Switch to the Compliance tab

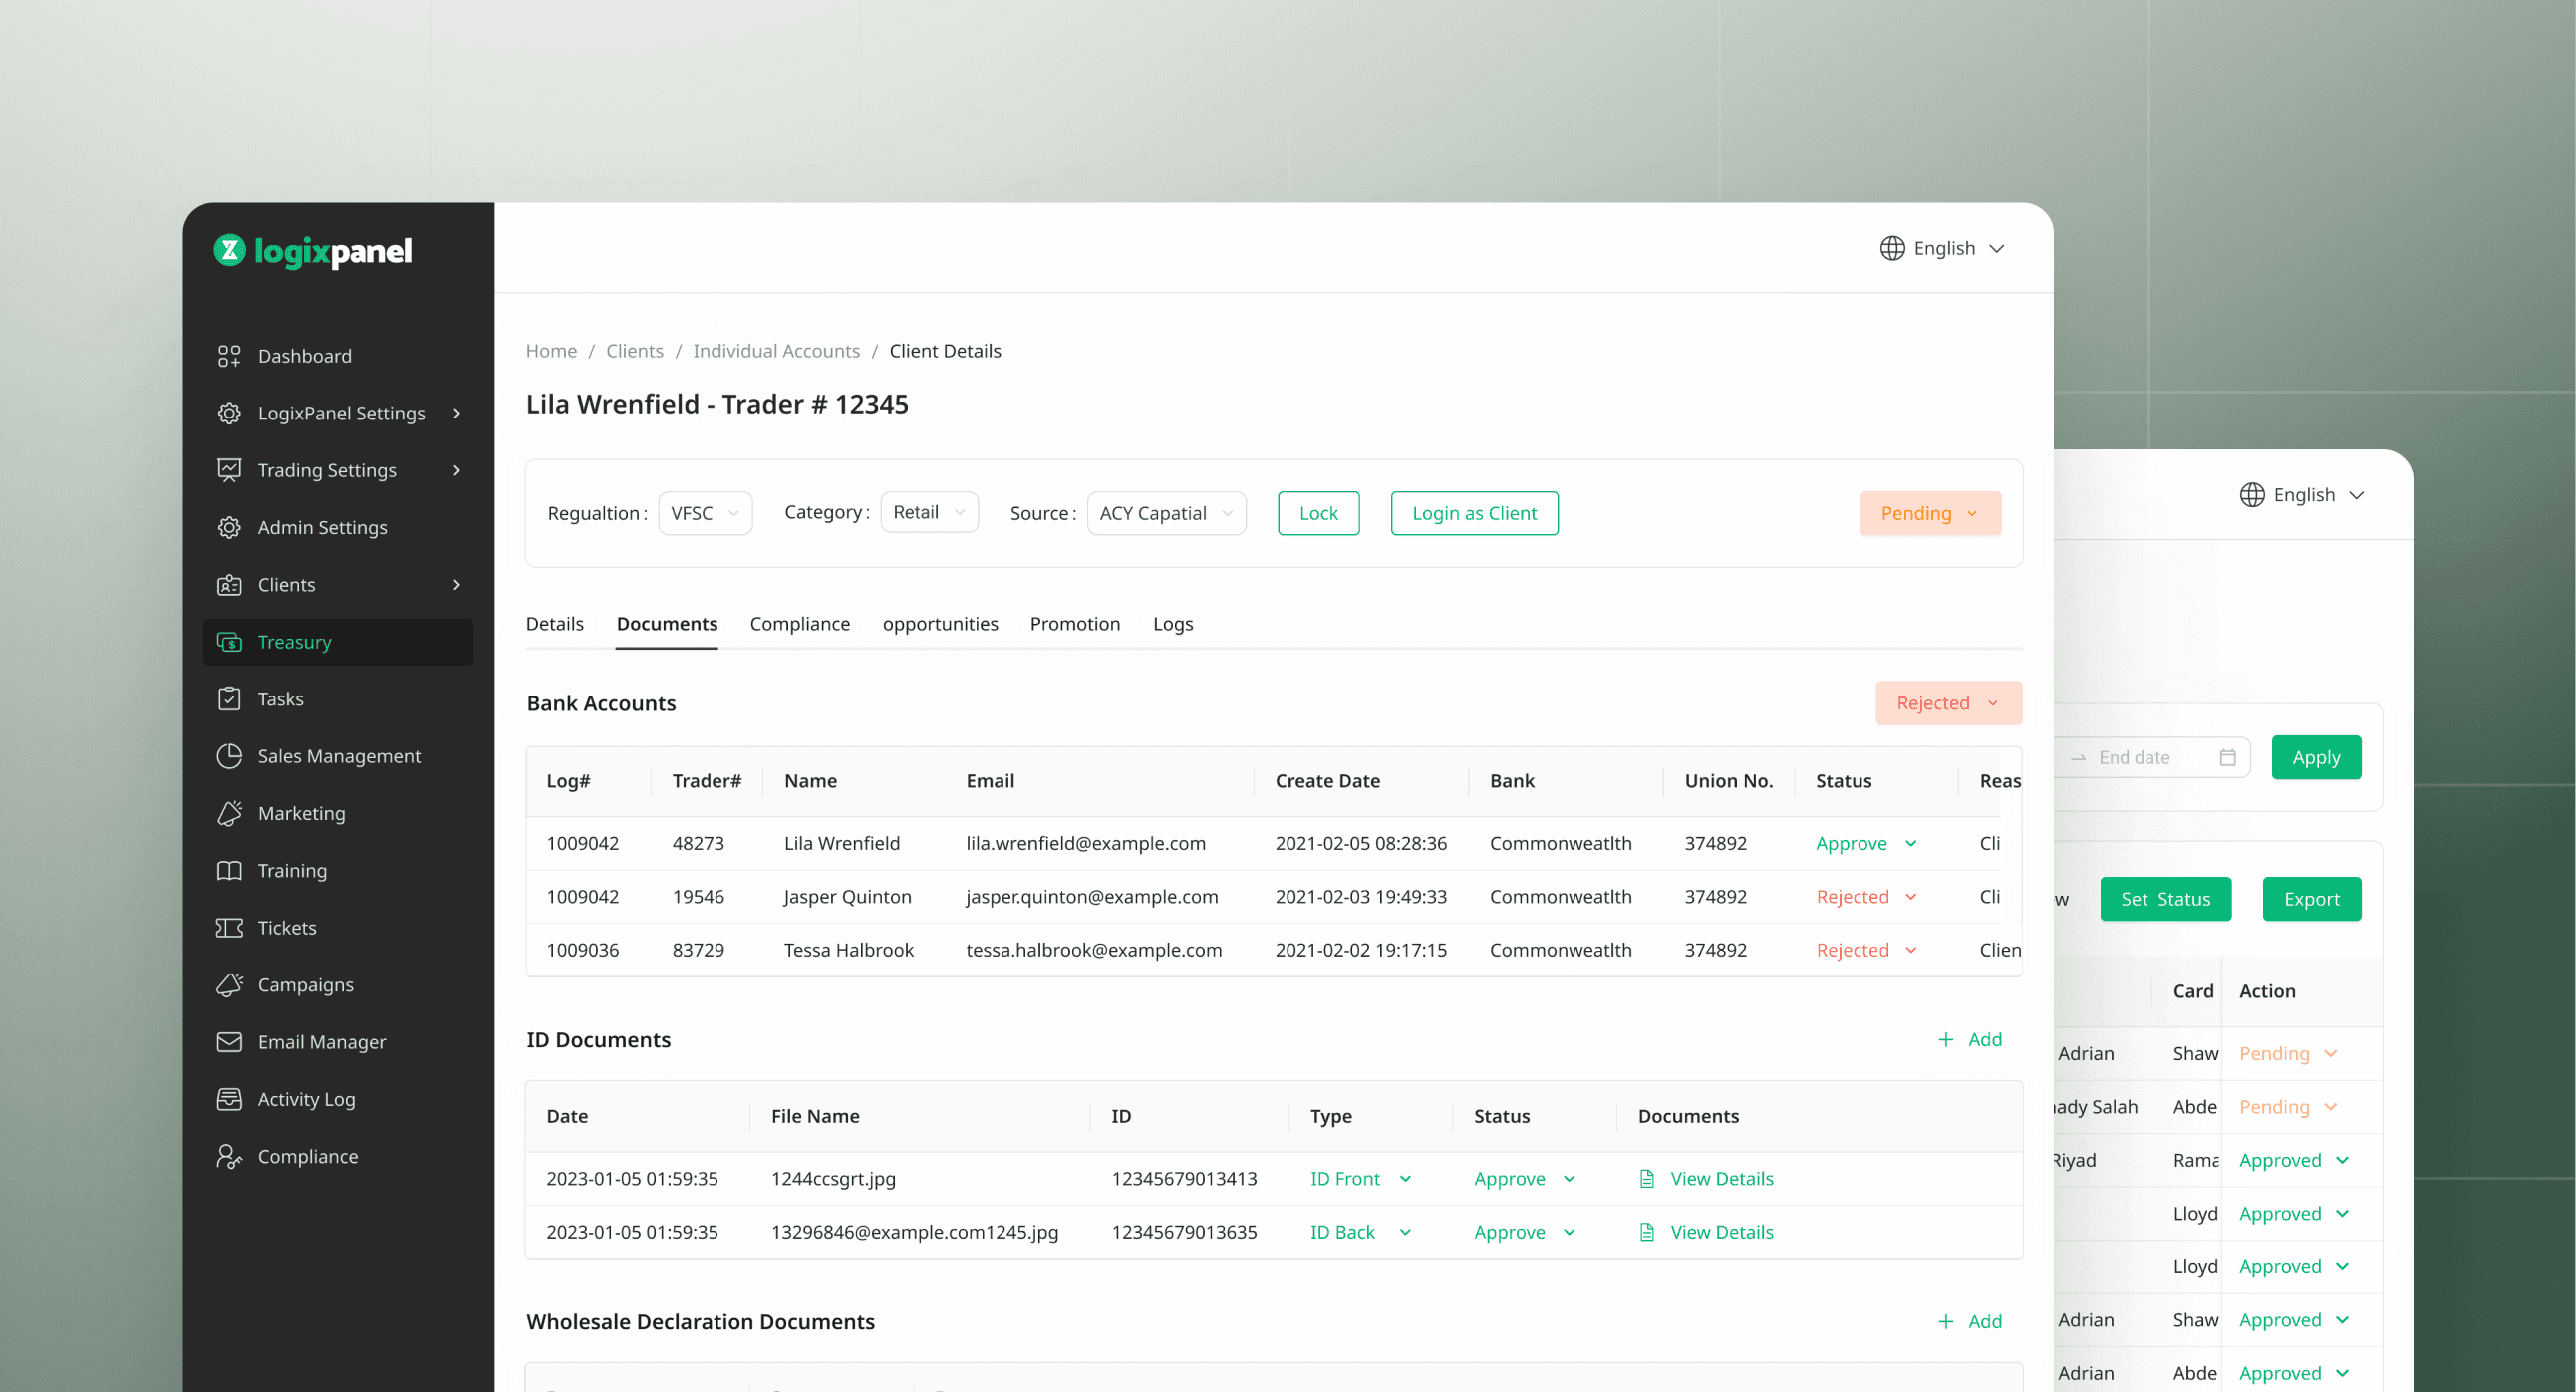tap(799, 624)
